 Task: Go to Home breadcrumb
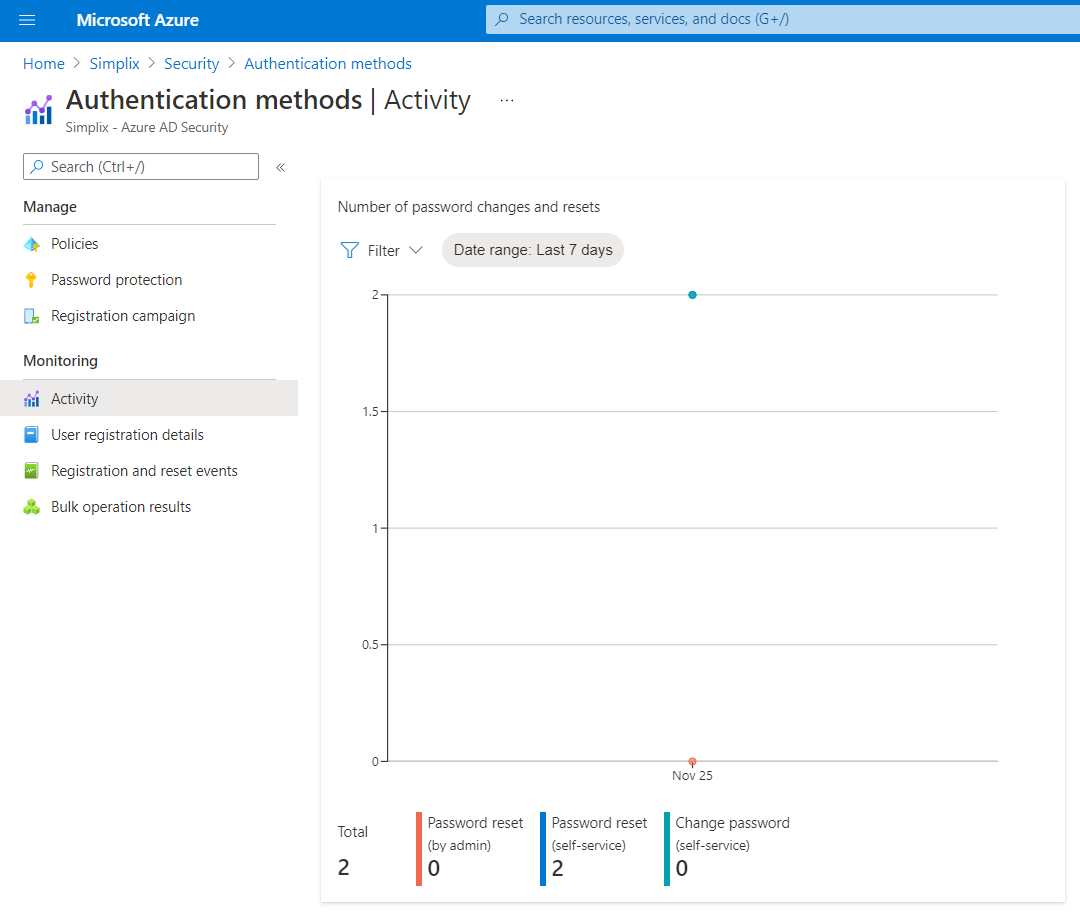click(x=43, y=63)
